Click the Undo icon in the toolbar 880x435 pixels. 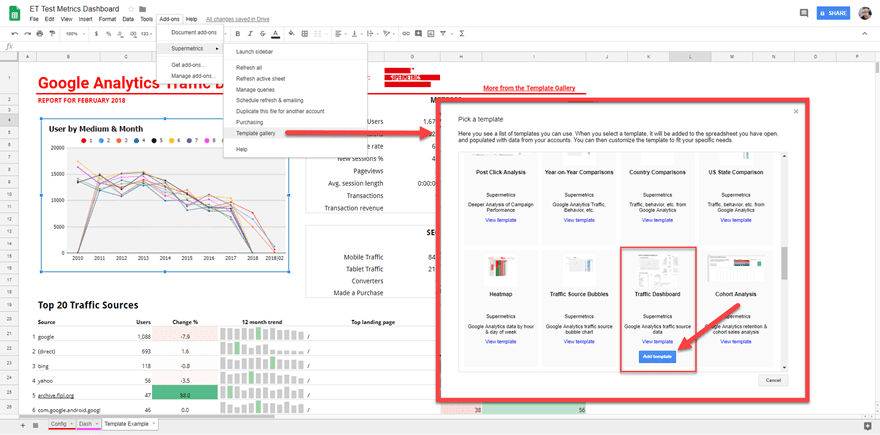(x=15, y=34)
